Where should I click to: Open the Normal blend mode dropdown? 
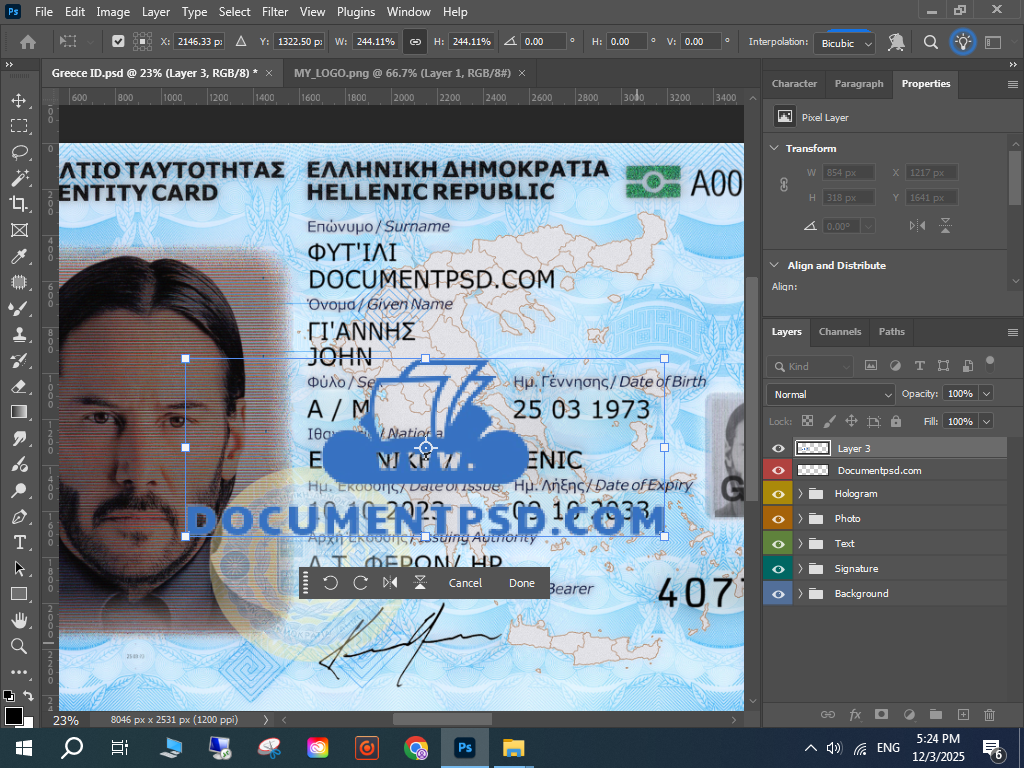point(830,394)
